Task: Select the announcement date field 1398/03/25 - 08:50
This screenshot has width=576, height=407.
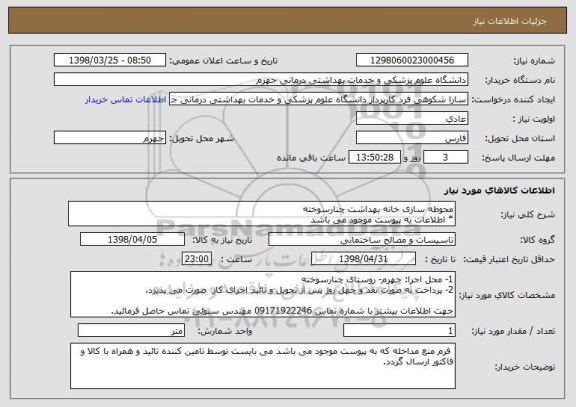Action: tap(110, 60)
